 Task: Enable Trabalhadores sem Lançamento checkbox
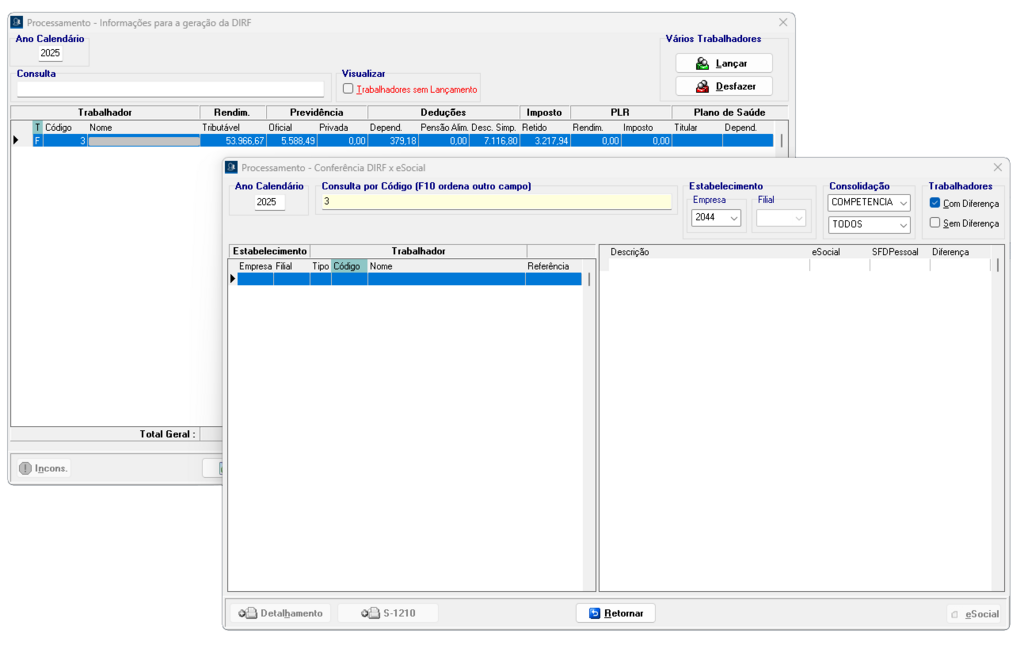coord(348,89)
